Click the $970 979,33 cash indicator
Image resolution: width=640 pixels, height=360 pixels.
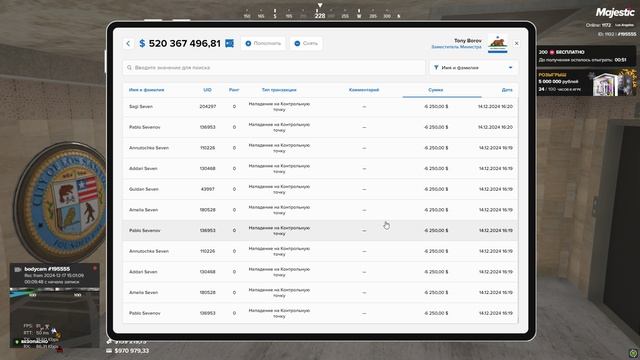[128, 351]
